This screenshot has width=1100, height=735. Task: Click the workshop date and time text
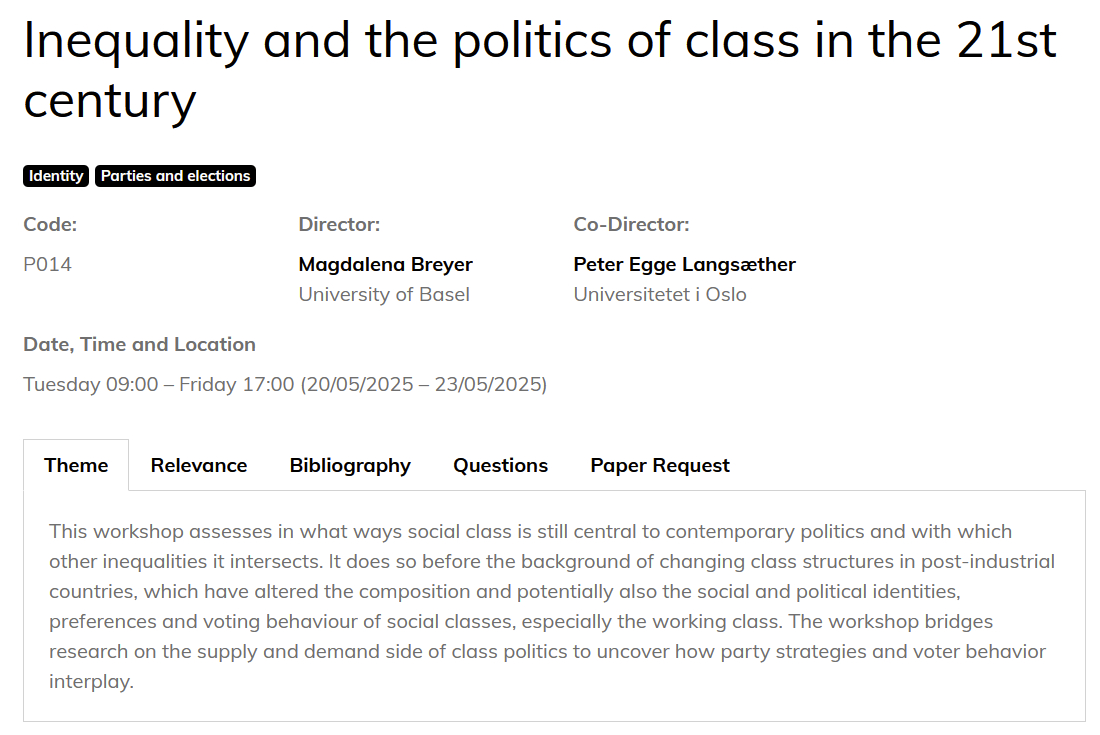point(285,384)
